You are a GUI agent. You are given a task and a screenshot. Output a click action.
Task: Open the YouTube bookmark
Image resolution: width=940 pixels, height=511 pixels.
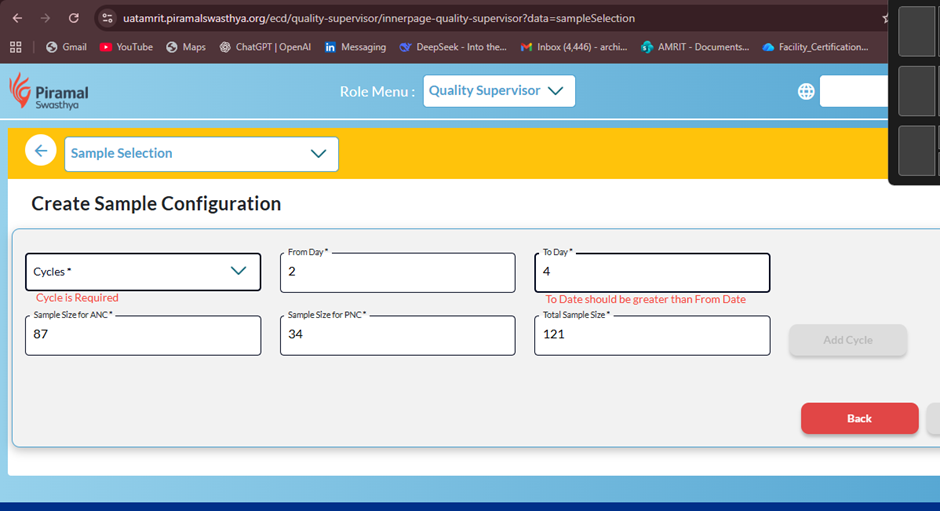126,47
